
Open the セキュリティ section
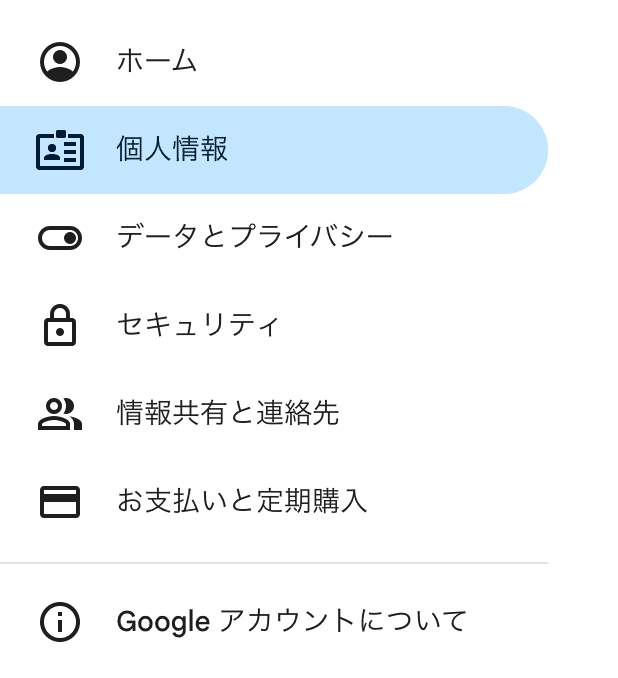[x=198, y=325]
